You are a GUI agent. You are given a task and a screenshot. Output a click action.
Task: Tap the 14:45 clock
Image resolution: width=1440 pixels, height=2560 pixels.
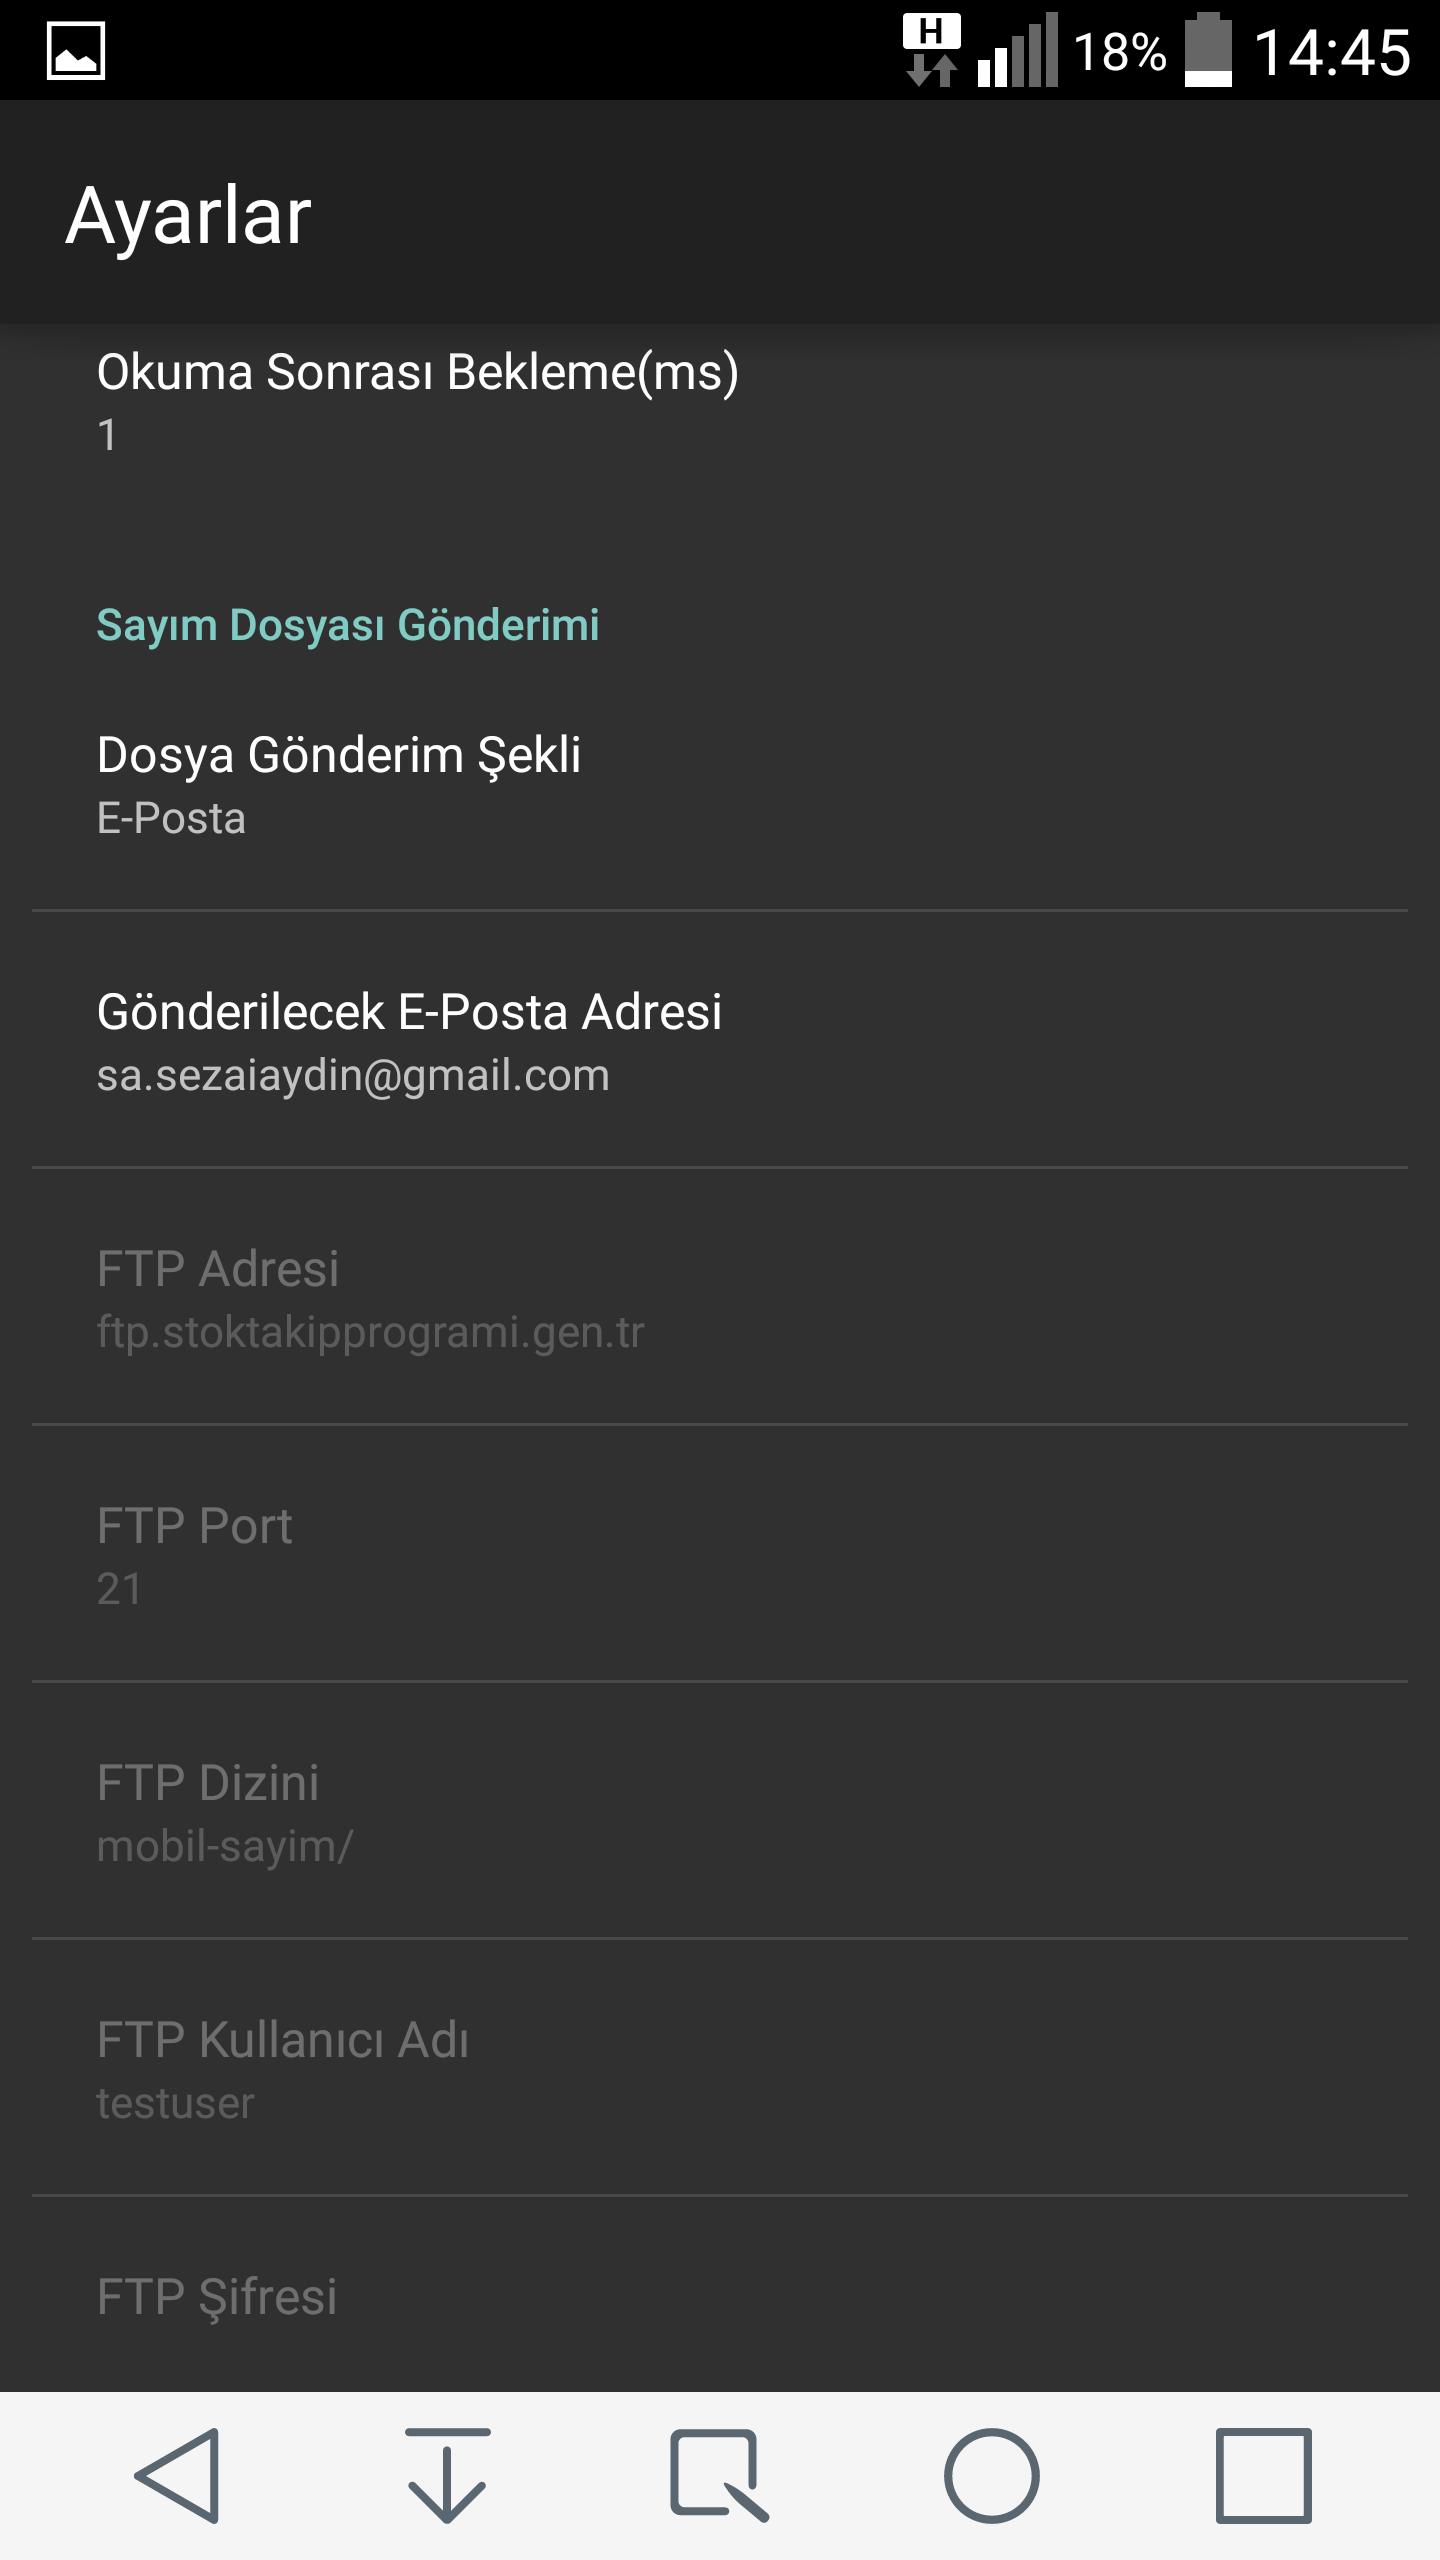click(1332, 52)
